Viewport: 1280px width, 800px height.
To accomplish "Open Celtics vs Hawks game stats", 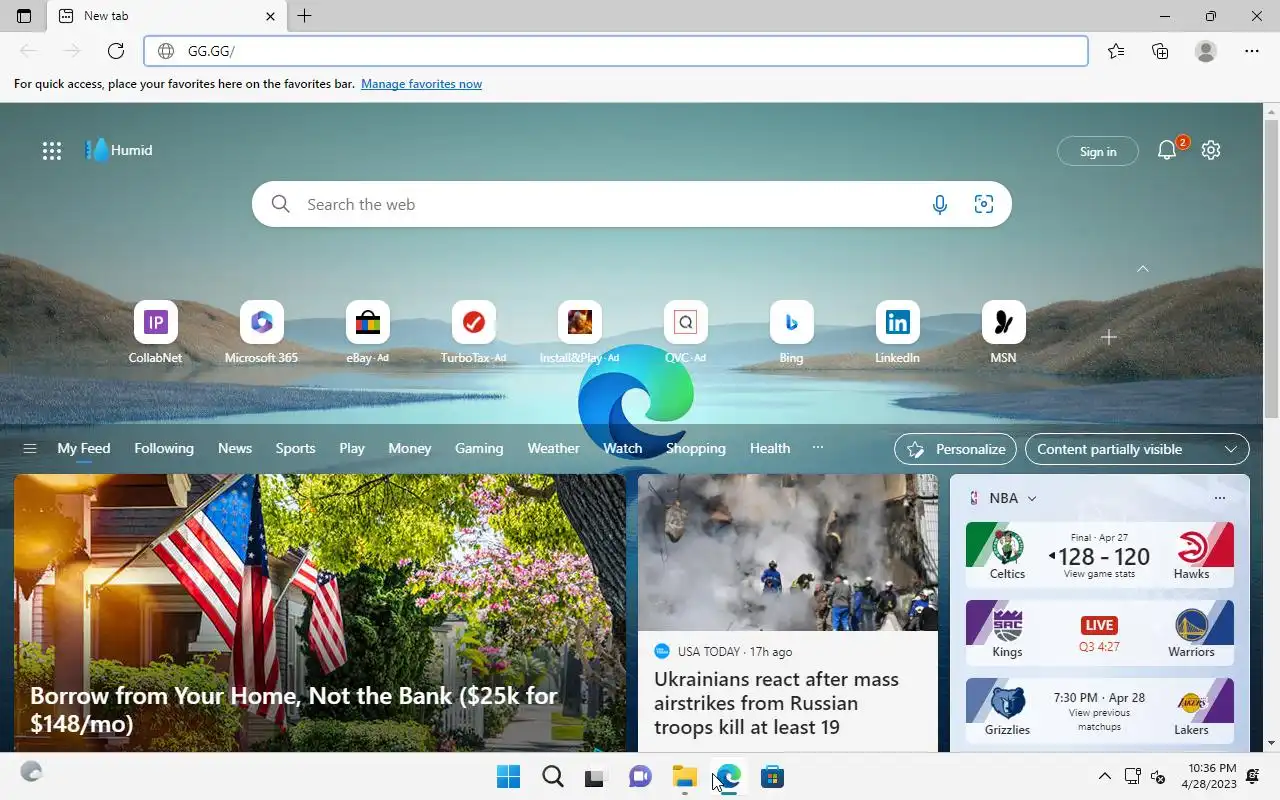I will coord(1100,555).
